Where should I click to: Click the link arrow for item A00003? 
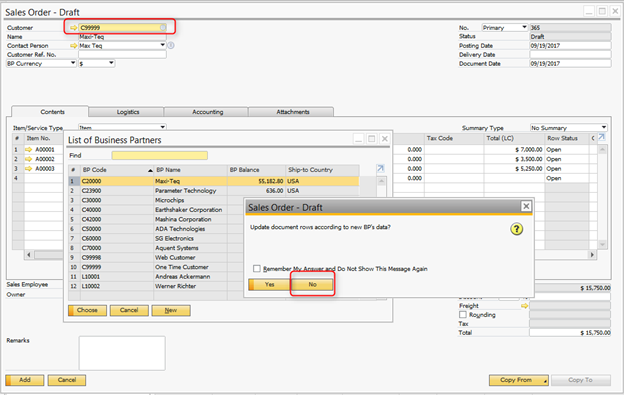[x=29, y=169]
